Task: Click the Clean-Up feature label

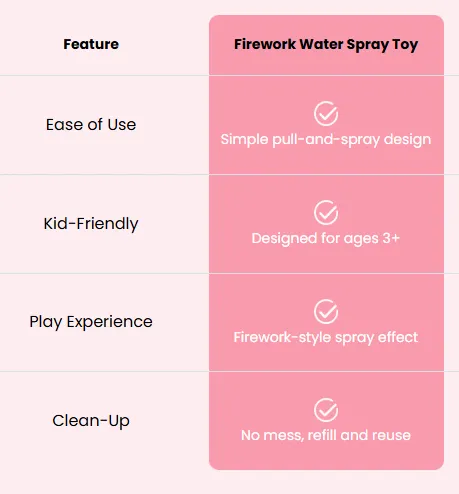Action: pos(91,421)
